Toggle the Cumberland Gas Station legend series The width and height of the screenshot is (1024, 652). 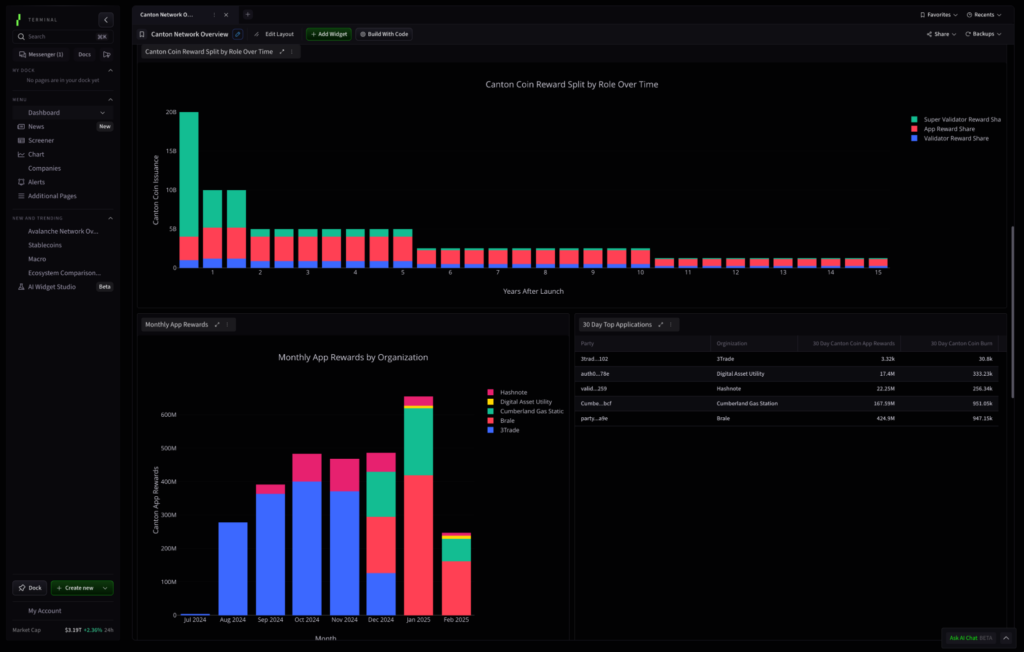(x=525, y=412)
